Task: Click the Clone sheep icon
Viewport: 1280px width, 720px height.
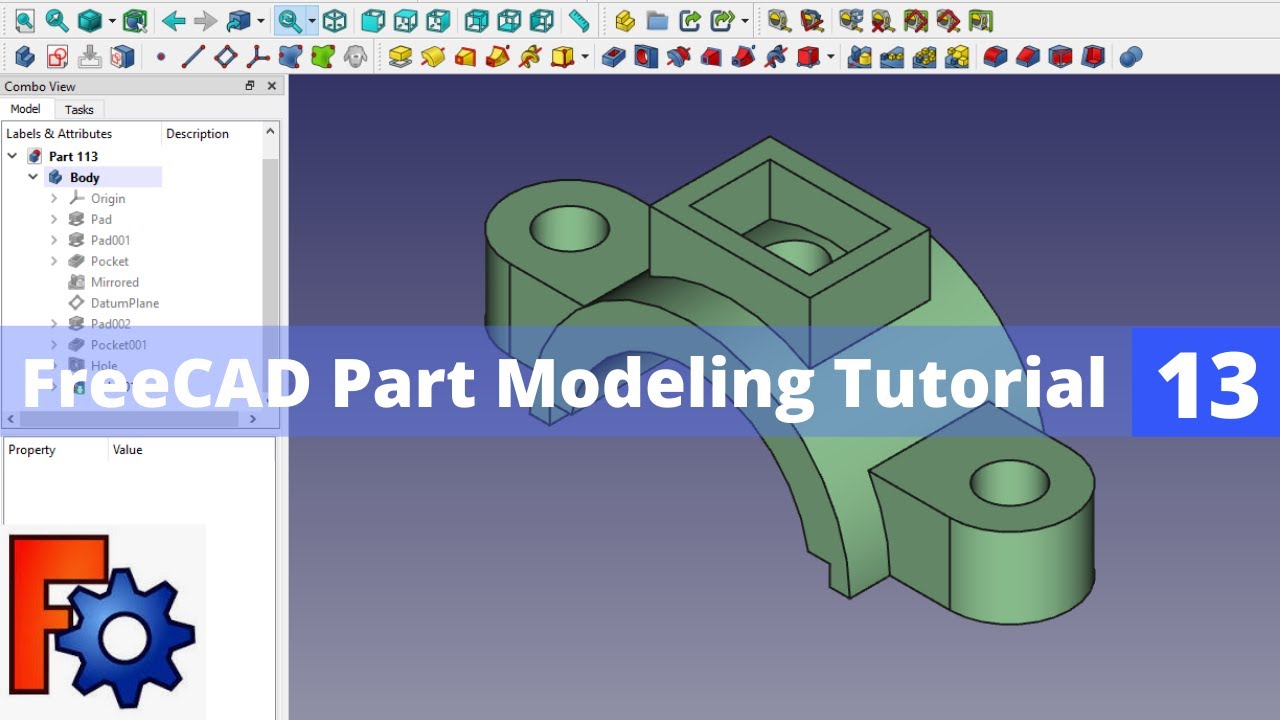Action: pyautogui.click(x=355, y=57)
